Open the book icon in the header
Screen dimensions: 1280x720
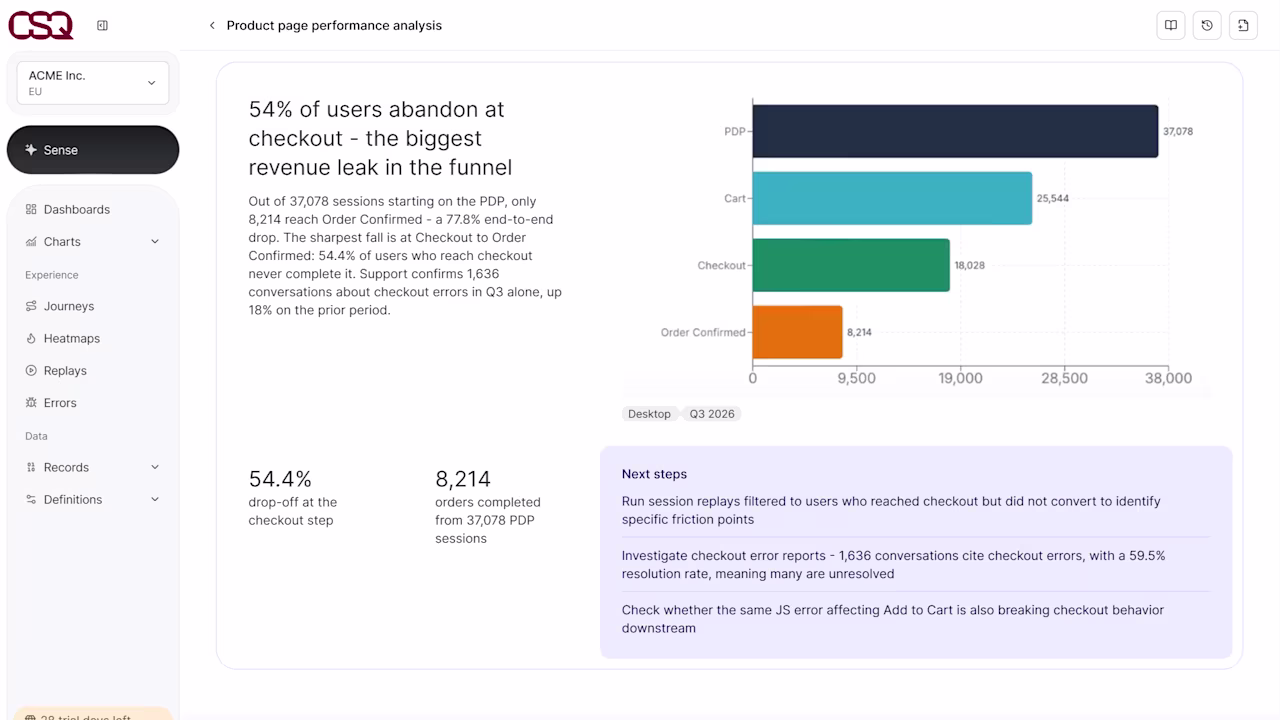tap(1171, 26)
